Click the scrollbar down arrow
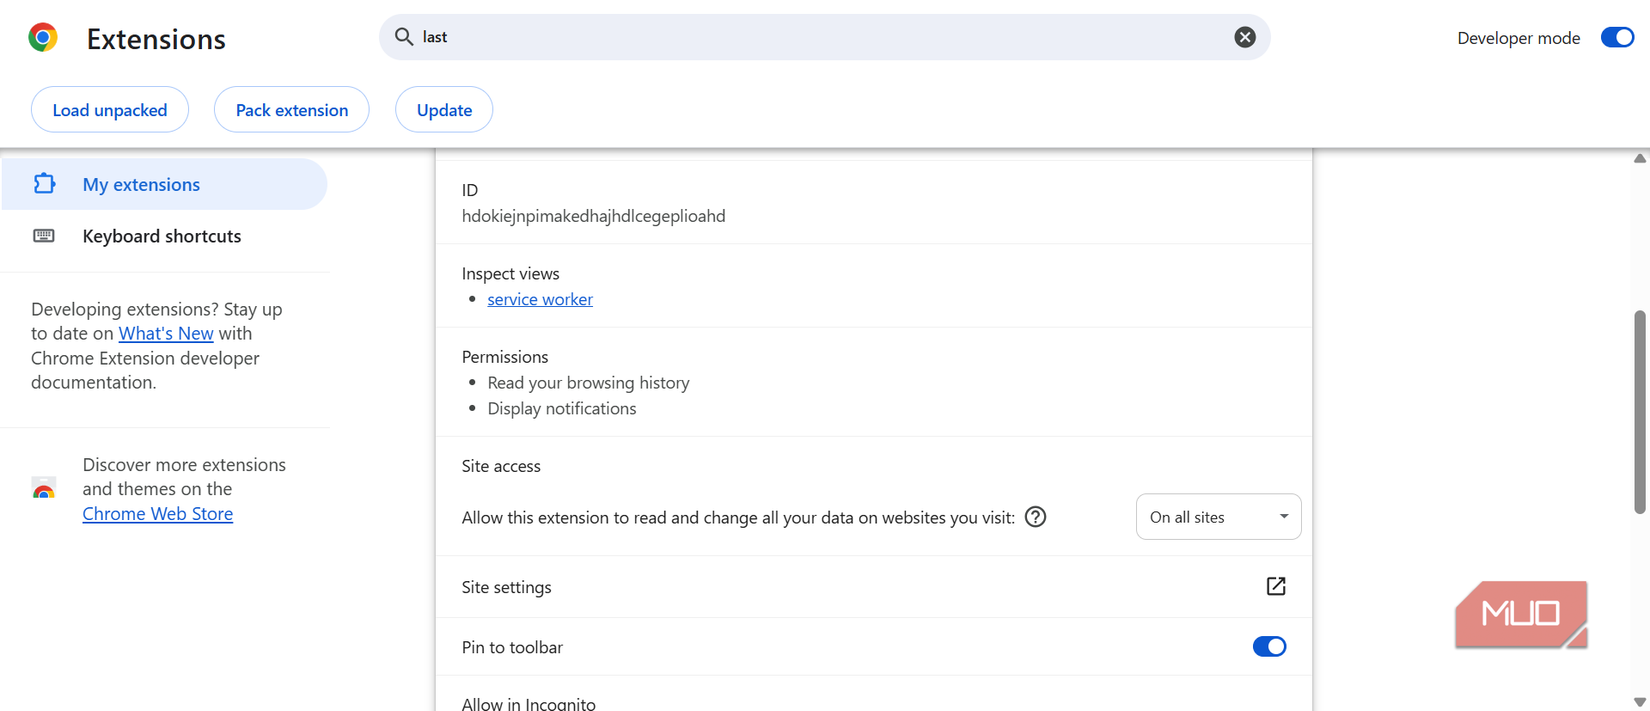The height and width of the screenshot is (711, 1650). tap(1640, 702)
